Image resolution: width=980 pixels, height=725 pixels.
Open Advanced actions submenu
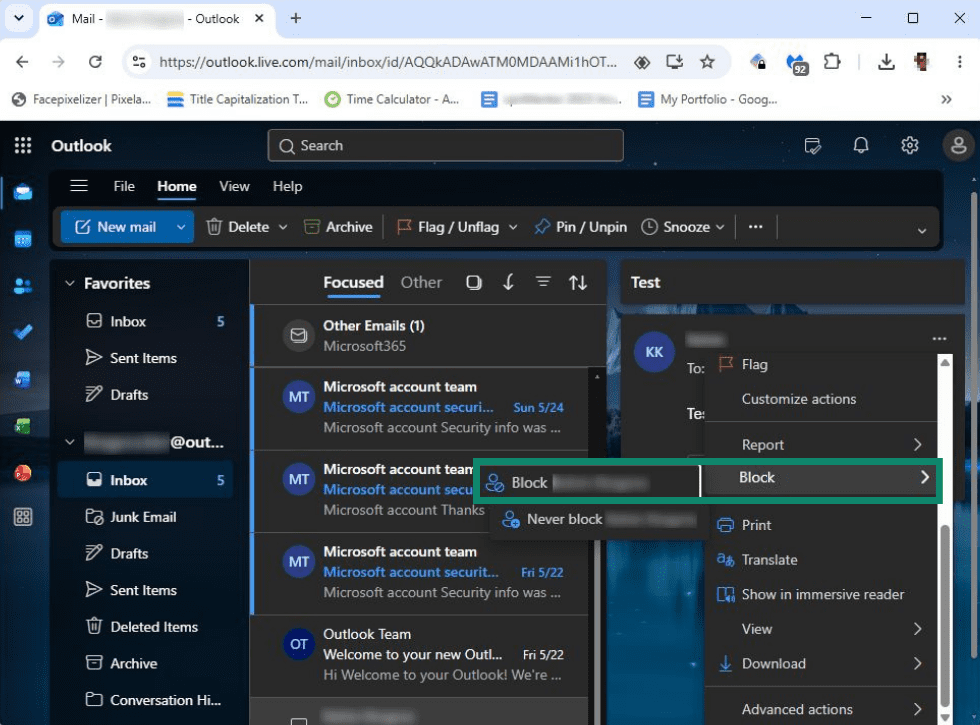coord(821,709)
